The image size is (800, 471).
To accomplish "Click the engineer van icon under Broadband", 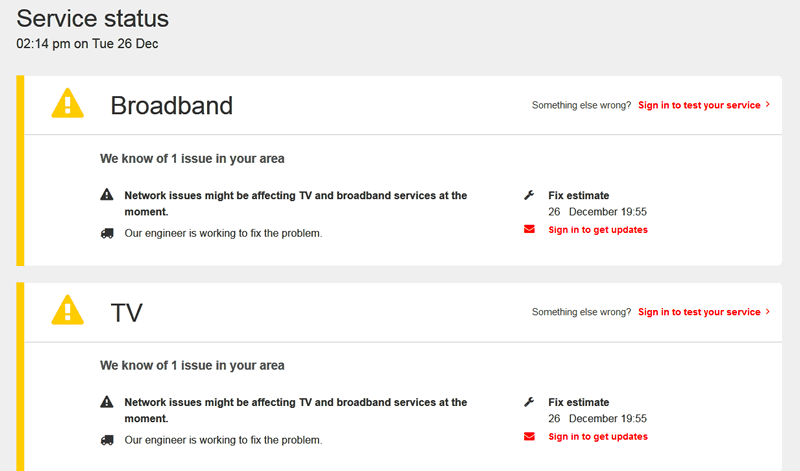I will (107, 233).
